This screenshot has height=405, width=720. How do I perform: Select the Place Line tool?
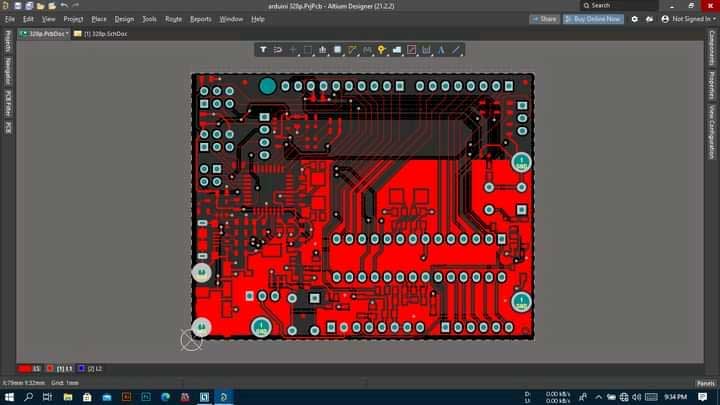point(456,49)
